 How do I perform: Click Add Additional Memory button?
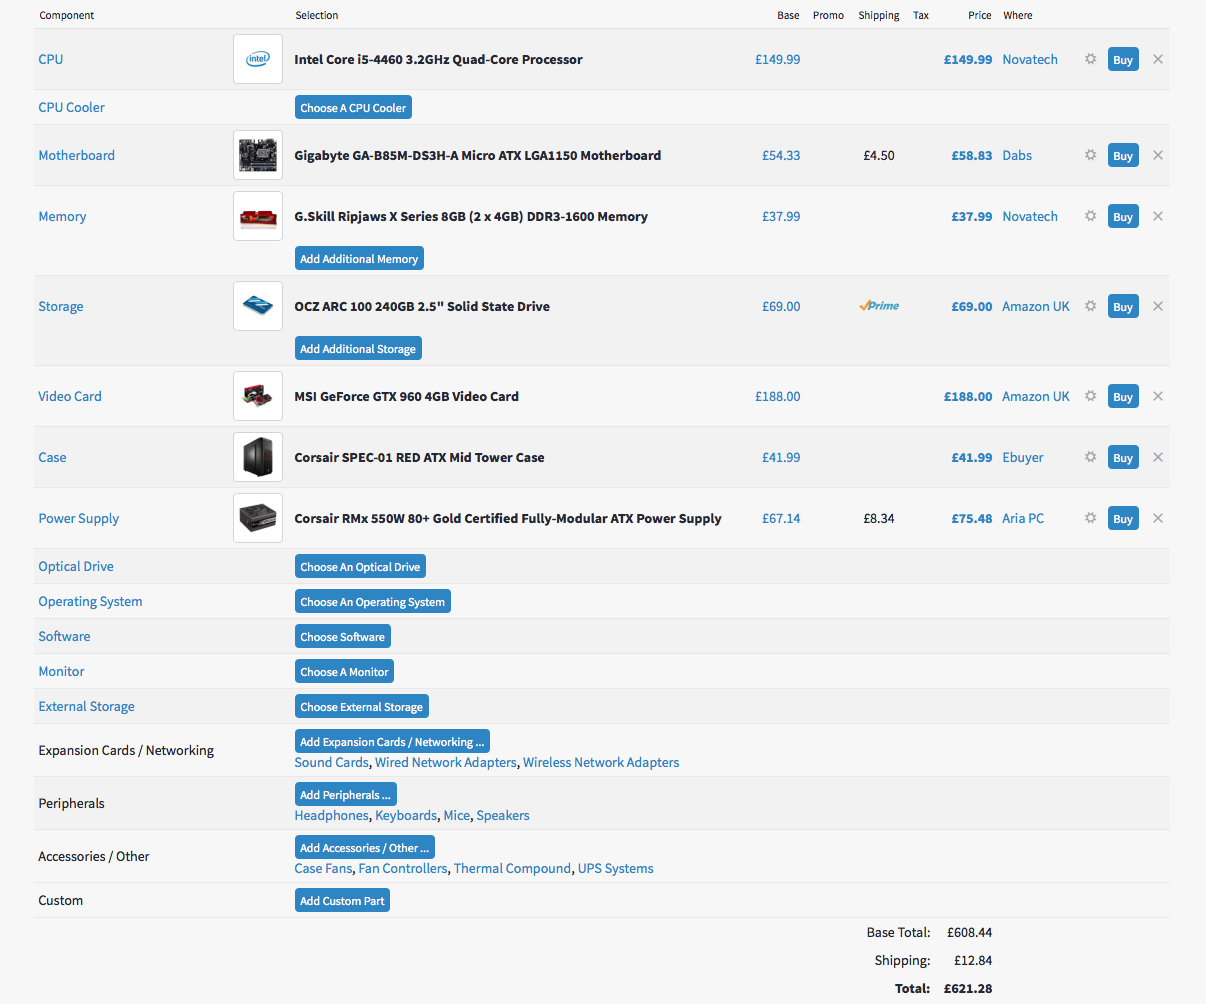click(x=359, y=259)
